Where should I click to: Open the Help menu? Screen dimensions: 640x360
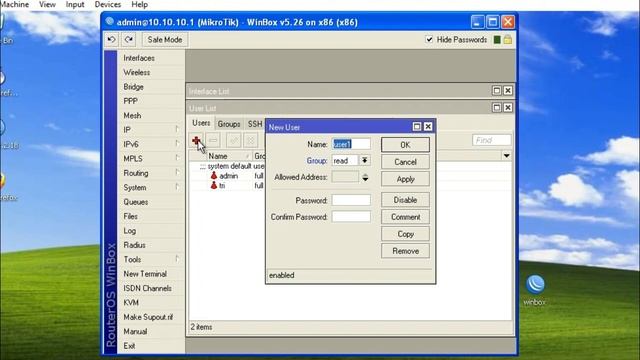tap(140, 4)
